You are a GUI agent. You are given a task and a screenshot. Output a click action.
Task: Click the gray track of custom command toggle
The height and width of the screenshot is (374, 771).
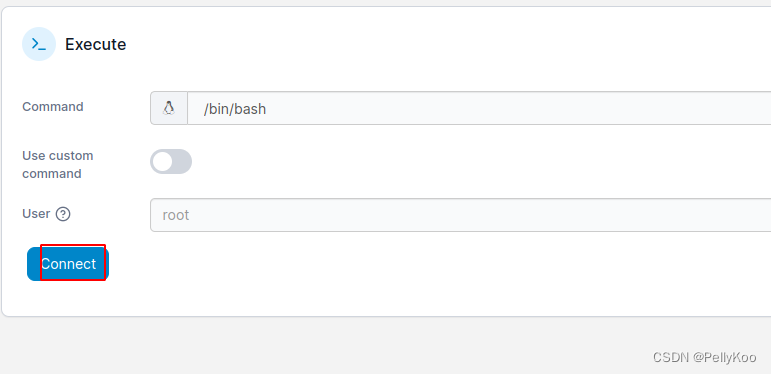click(x=182, y=162)
